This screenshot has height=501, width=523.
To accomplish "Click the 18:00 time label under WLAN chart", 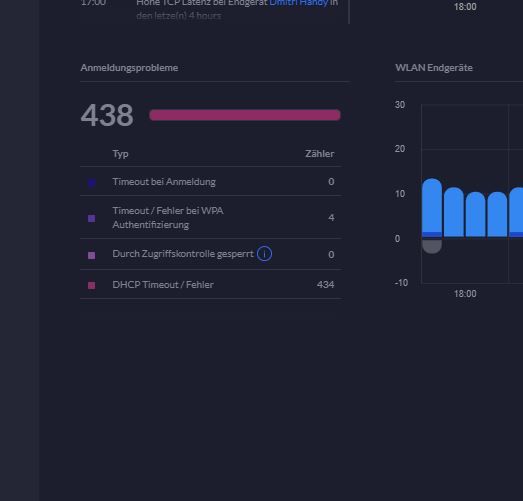I will click(465, 294).
